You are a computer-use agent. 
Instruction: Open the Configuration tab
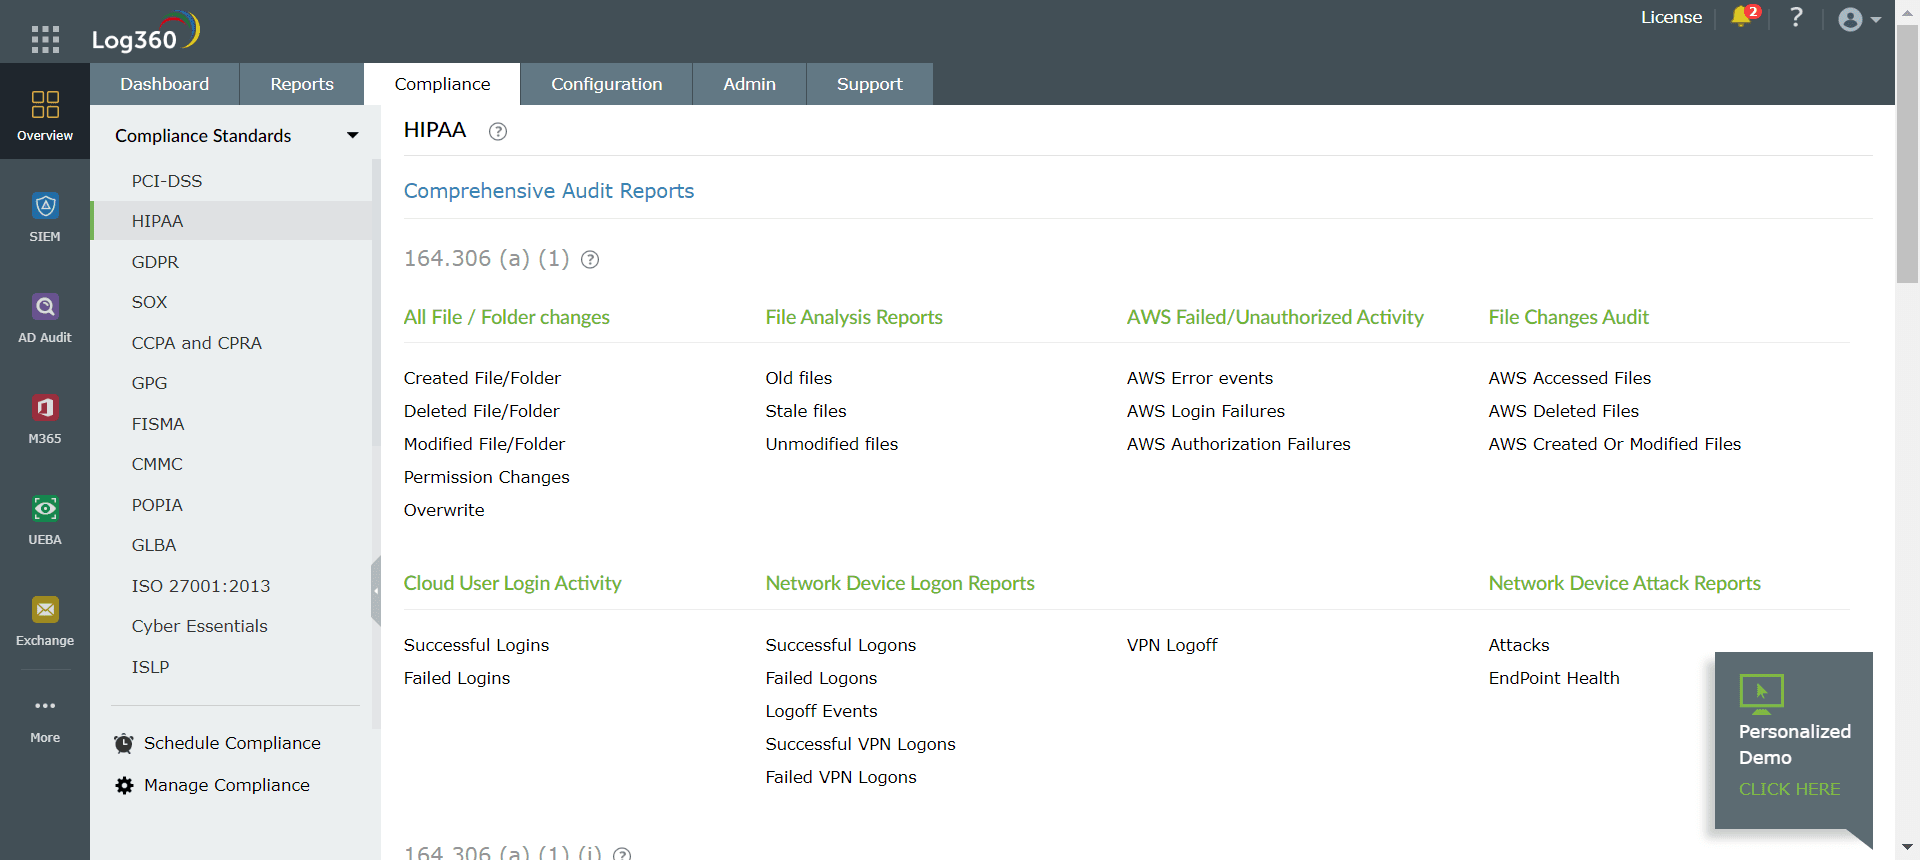[606, 84]
